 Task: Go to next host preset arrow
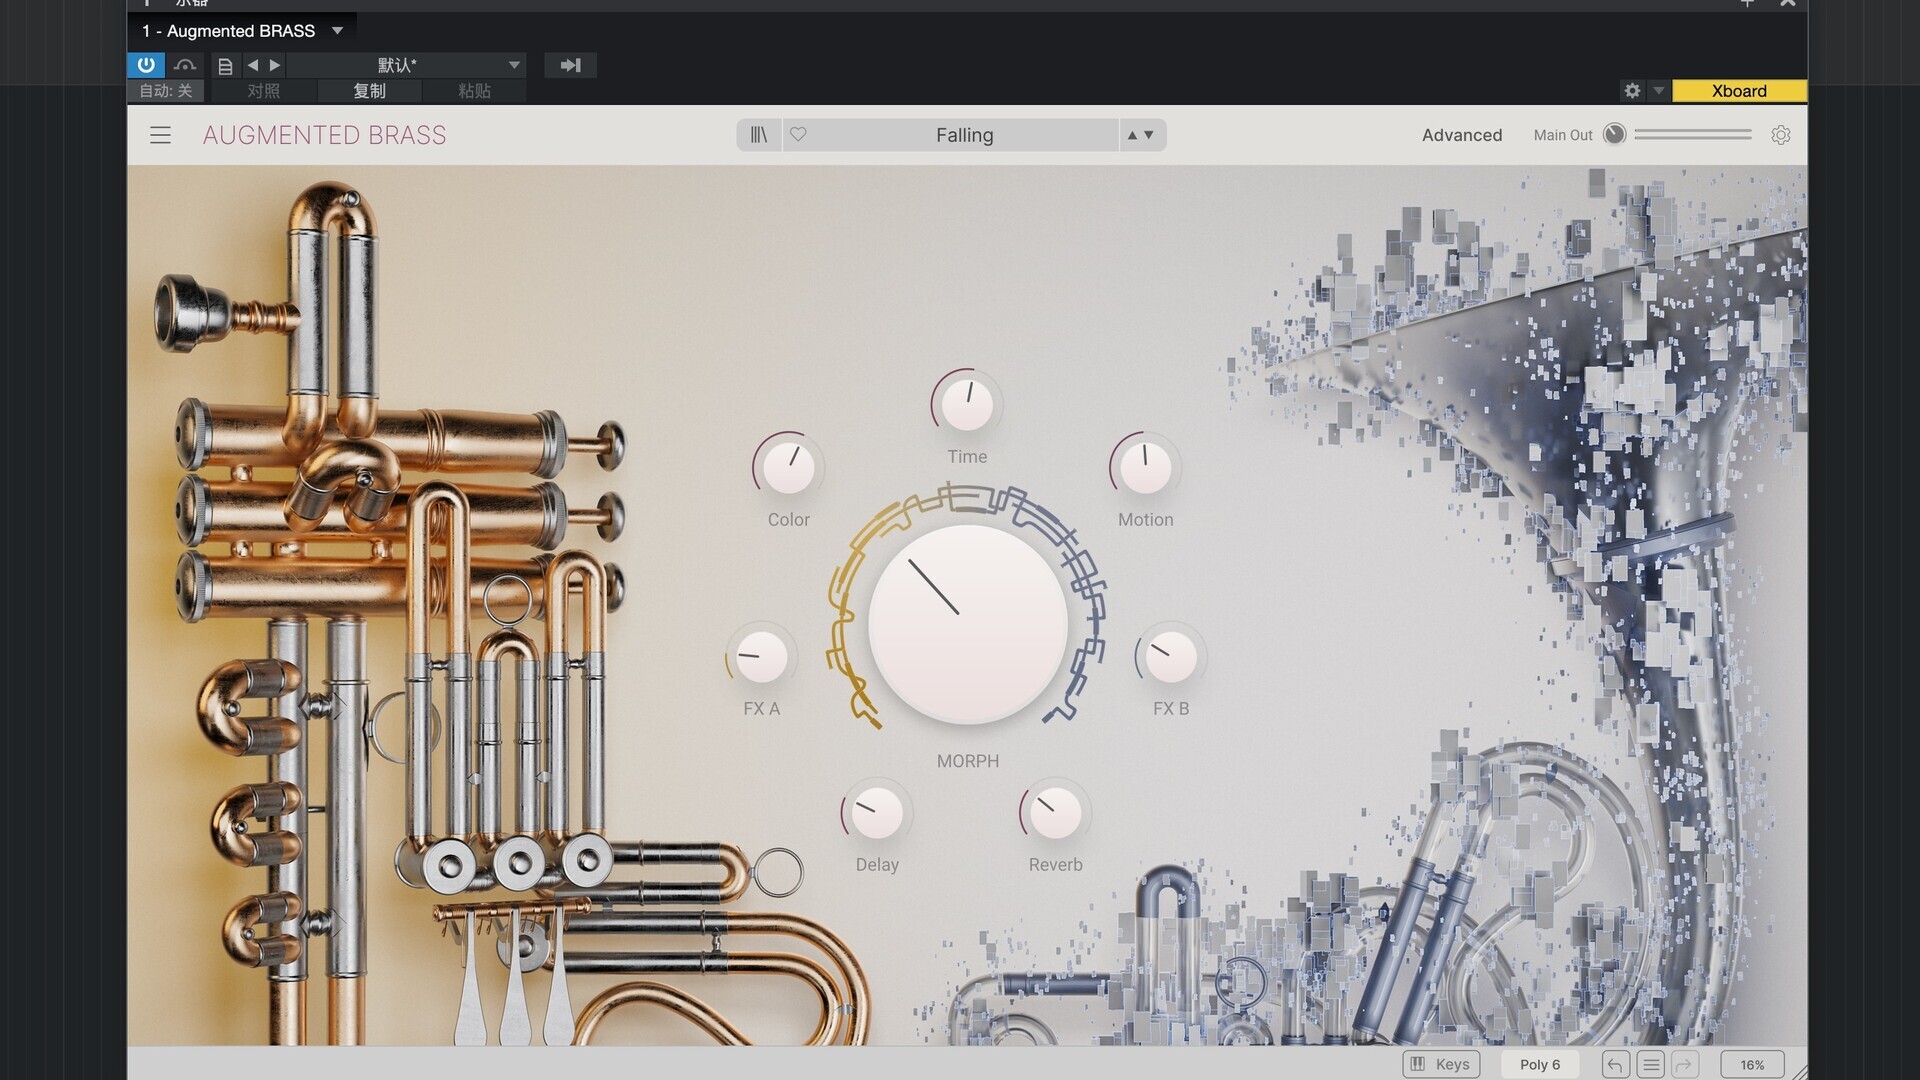275,65
